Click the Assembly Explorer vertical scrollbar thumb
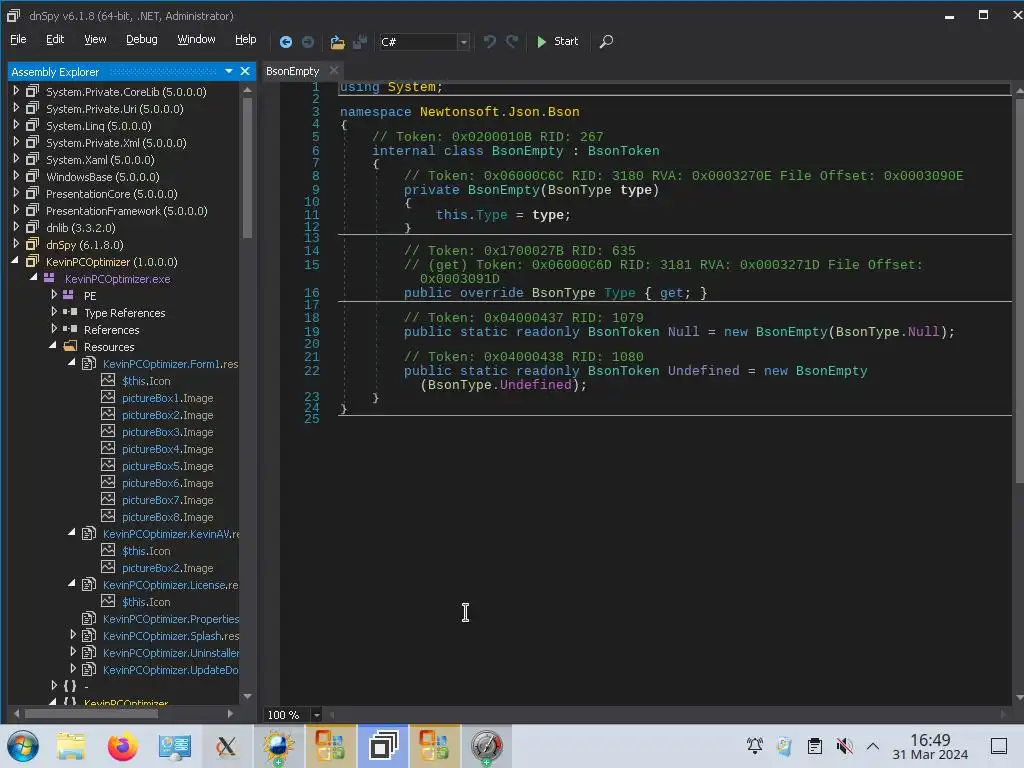Screen dimensions: 1024x768 [x=247, y=167]
